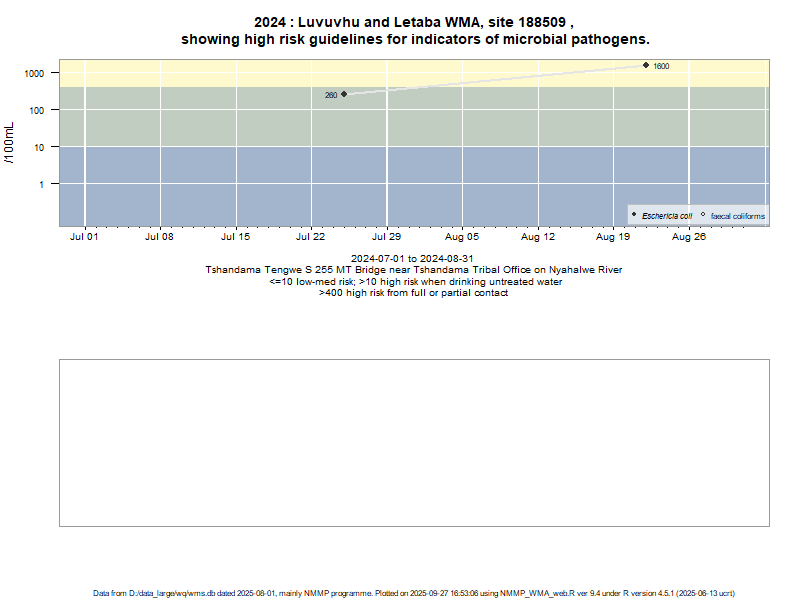Click the 2024-07-01 to 2024-08-31 date range text
800x600 pixels.
coord(412,259)
